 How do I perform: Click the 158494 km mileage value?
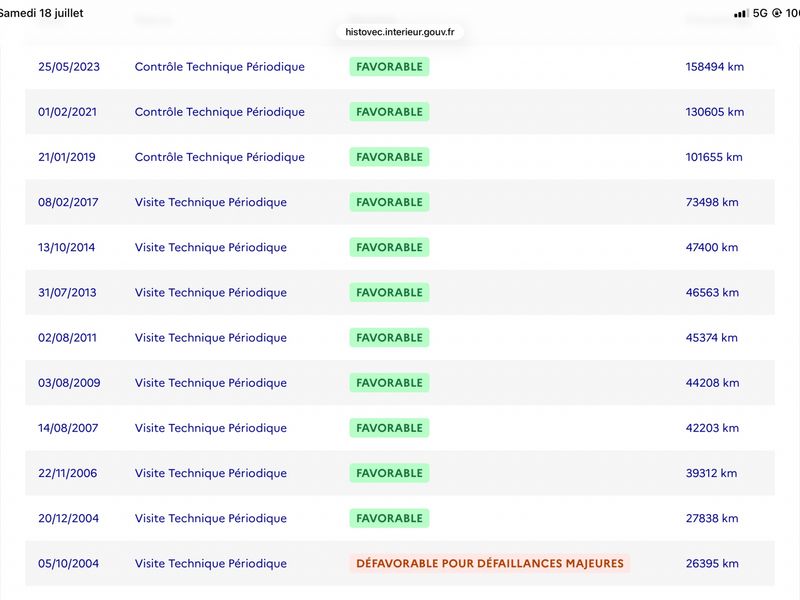pyautogui.click(x=714, y=67)
